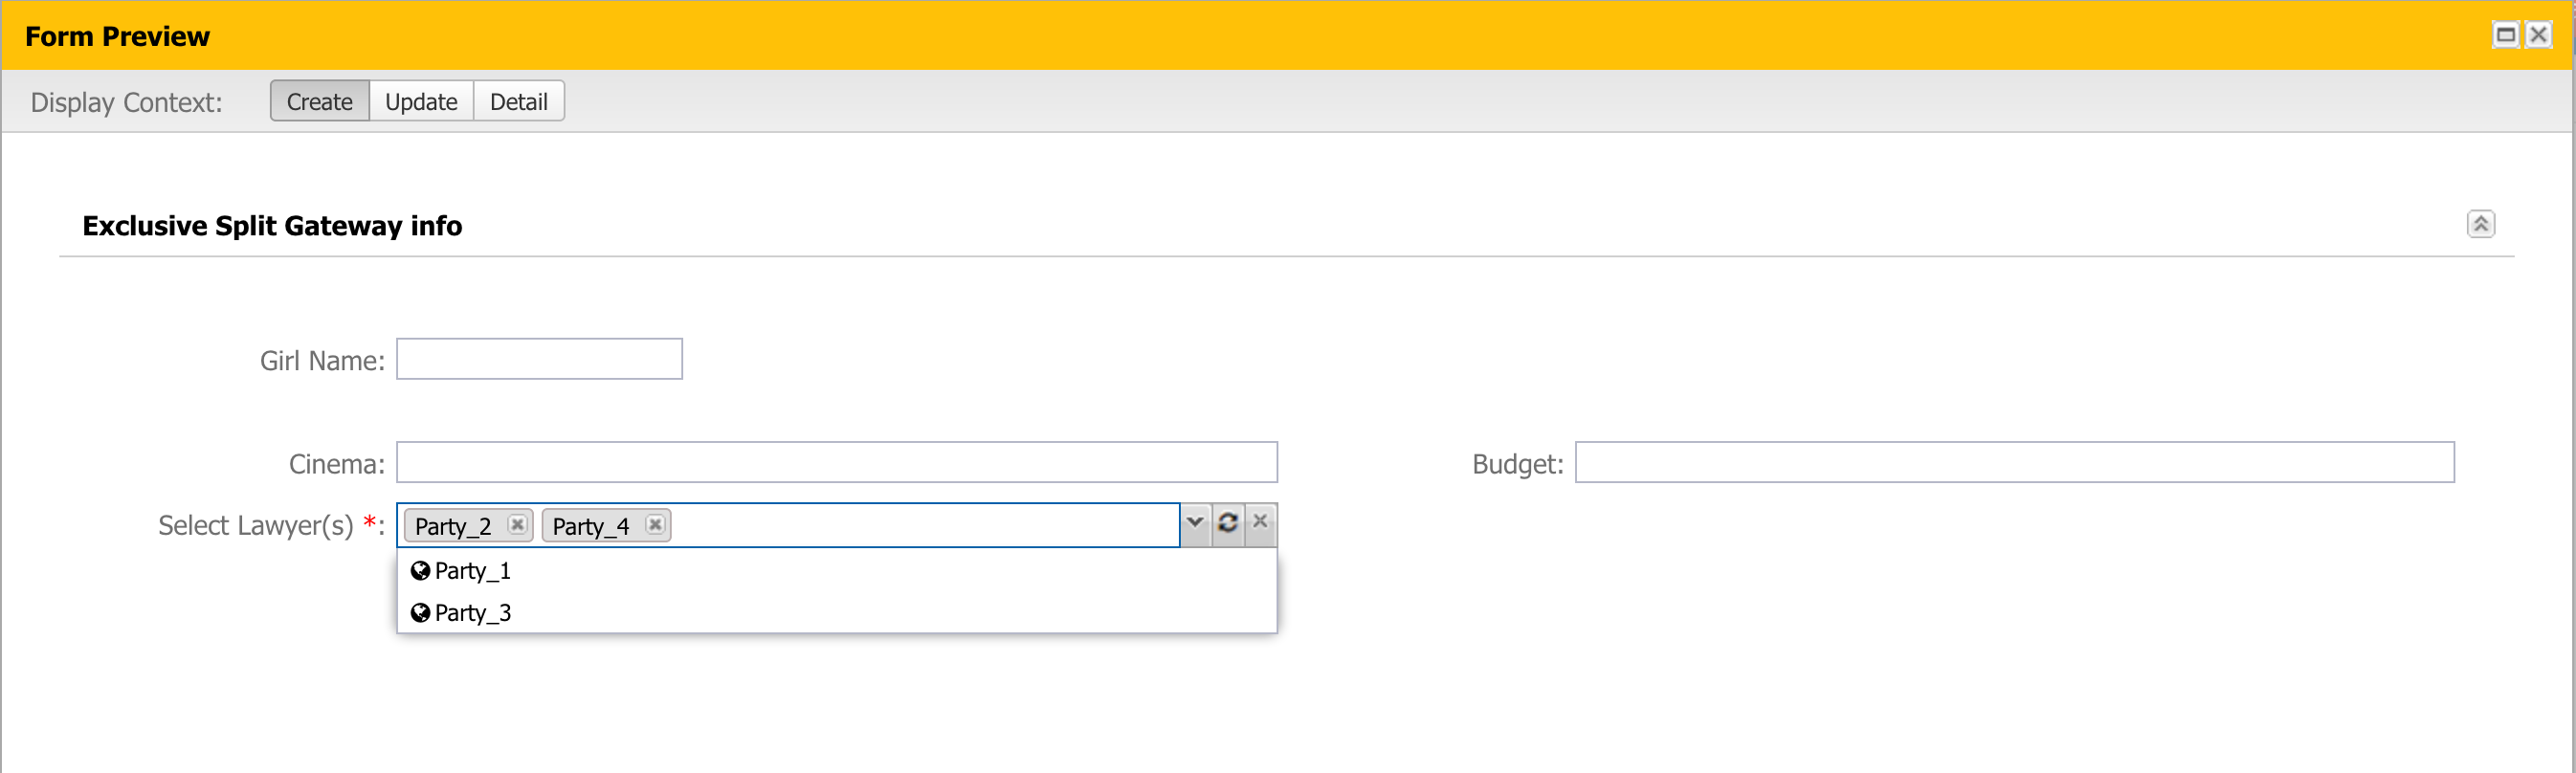Focus the Cinema input field

(837, 462)
